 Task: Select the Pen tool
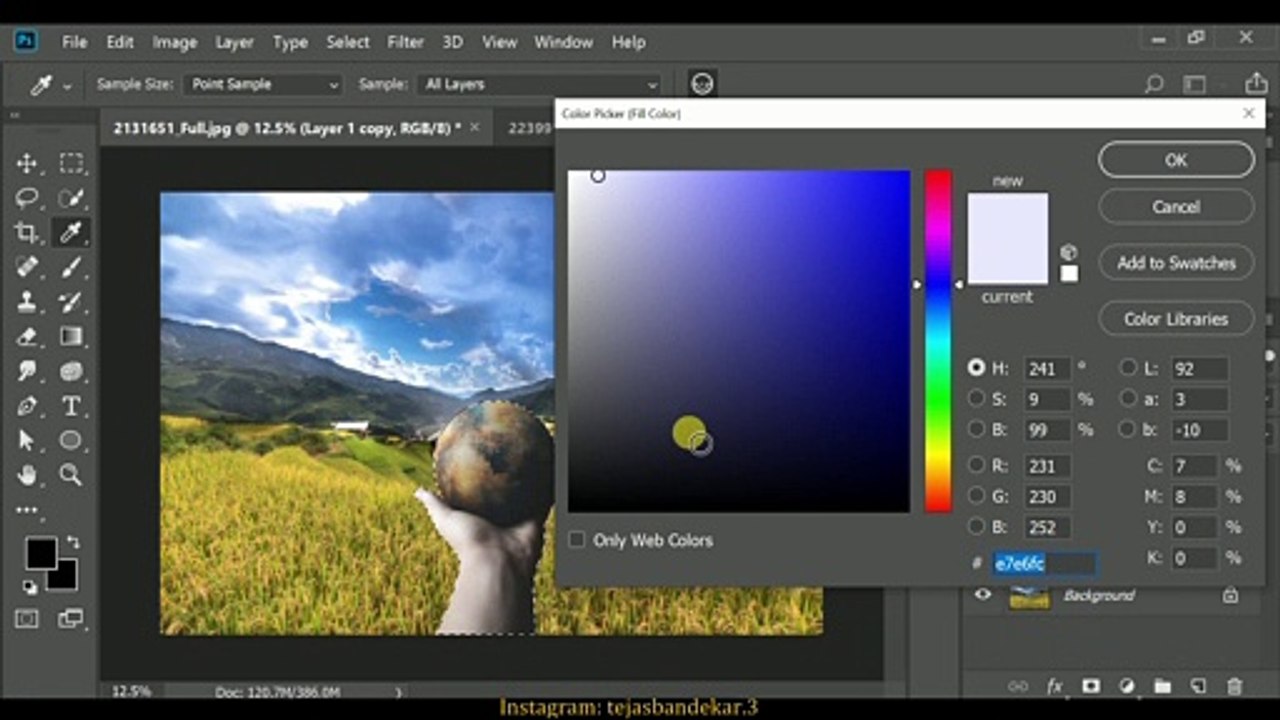(x=27, y=406)
